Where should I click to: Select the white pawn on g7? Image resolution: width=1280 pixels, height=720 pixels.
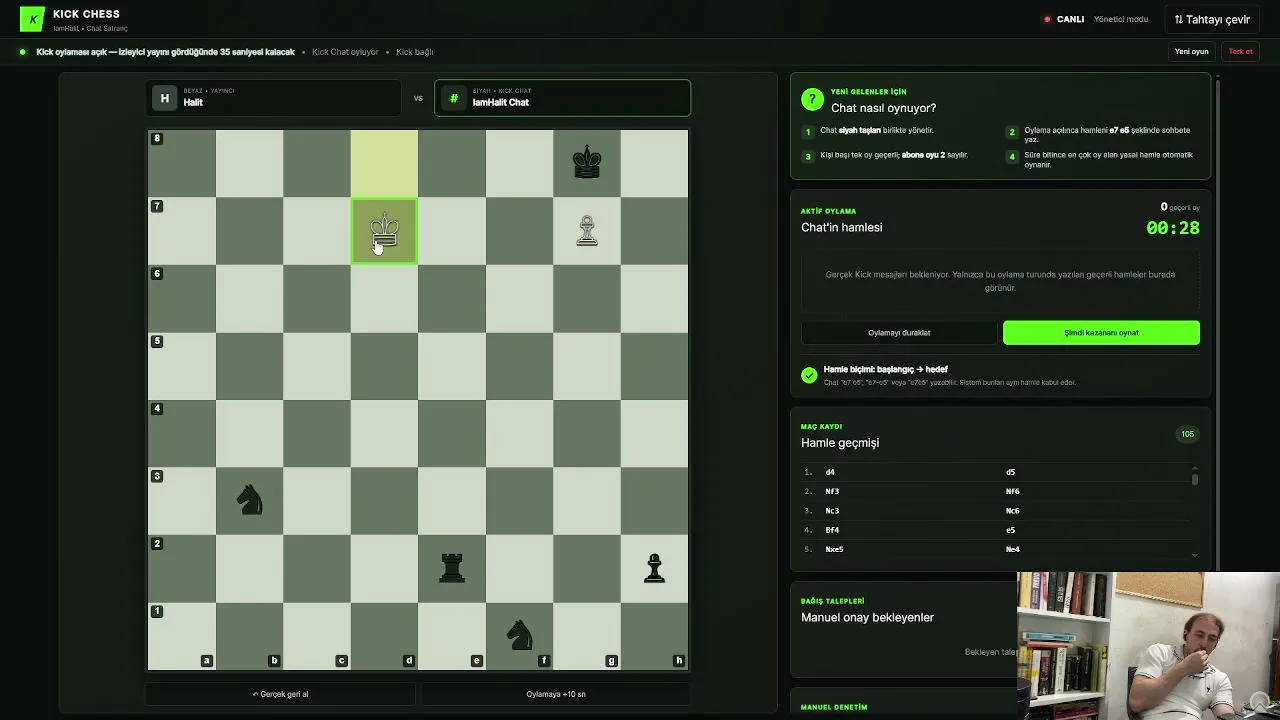coord(587,231)
